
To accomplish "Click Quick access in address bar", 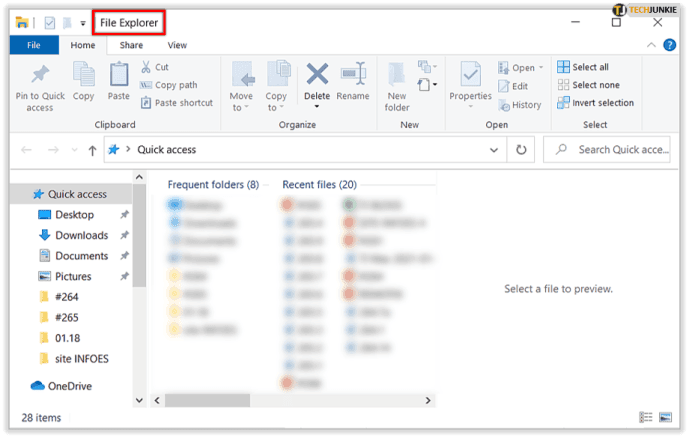I will pos(167,150).
